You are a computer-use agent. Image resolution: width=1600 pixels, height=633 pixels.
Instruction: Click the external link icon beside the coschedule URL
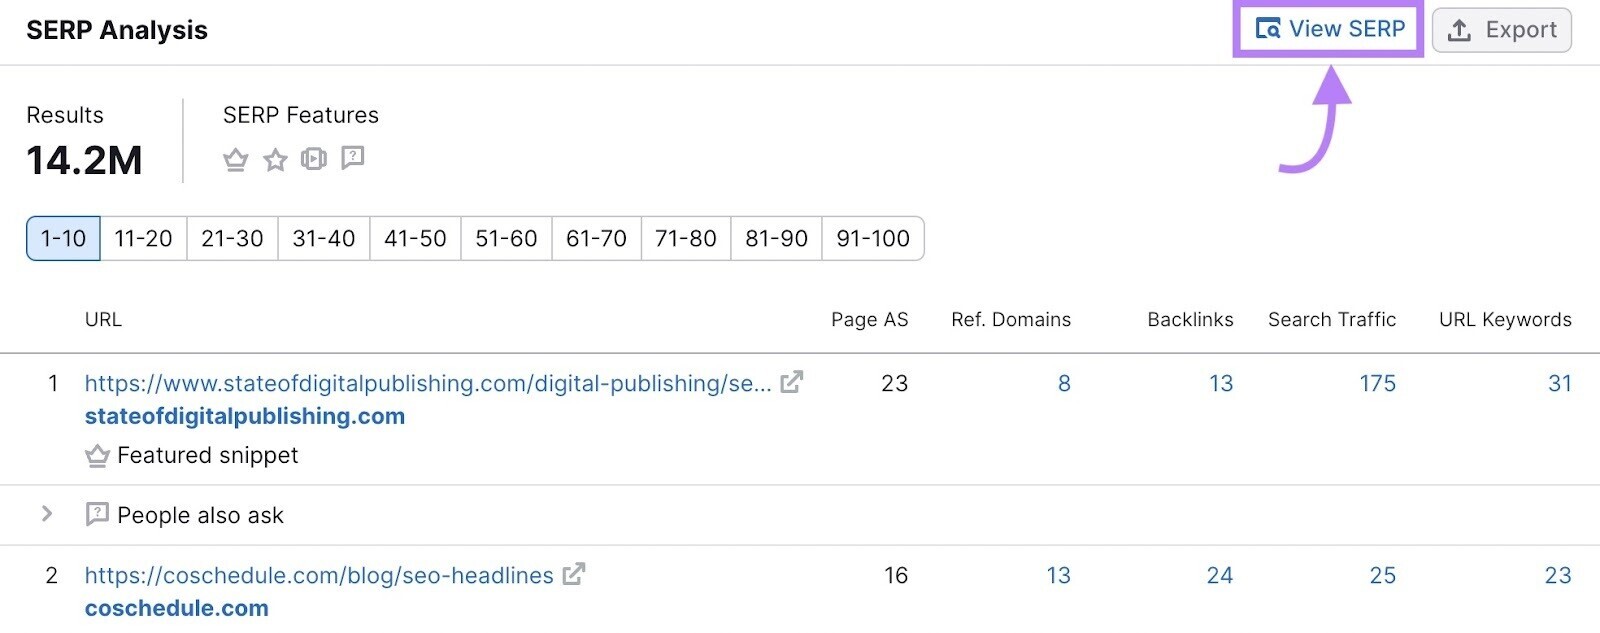573,575
